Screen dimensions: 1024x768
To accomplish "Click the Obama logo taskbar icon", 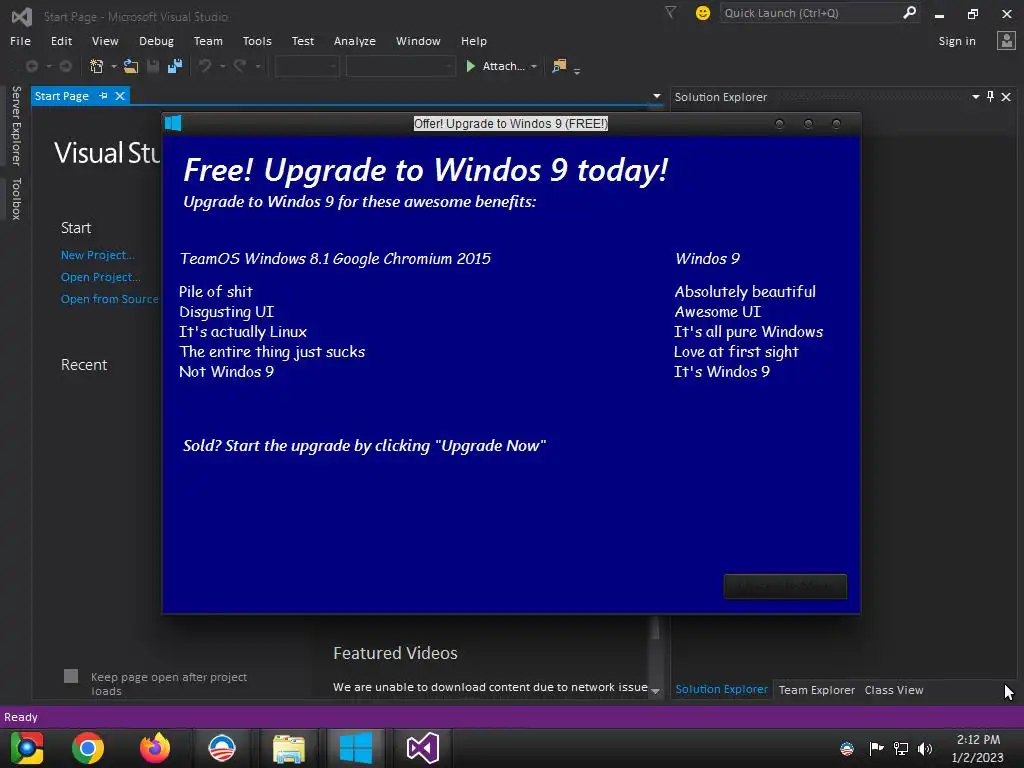I will (x=222, y=748).
